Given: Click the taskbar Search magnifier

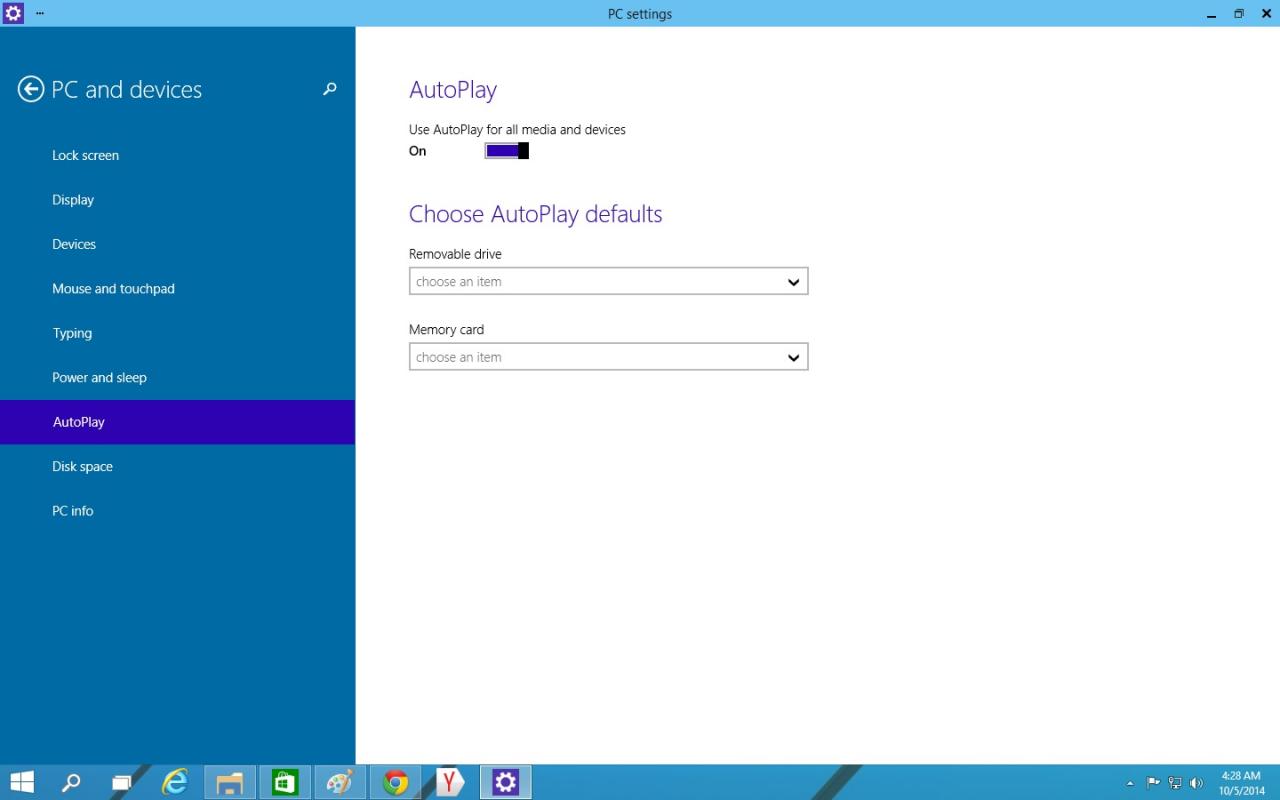Looking at the screenshot, I should pyautogui.click(x=71, y=782).
